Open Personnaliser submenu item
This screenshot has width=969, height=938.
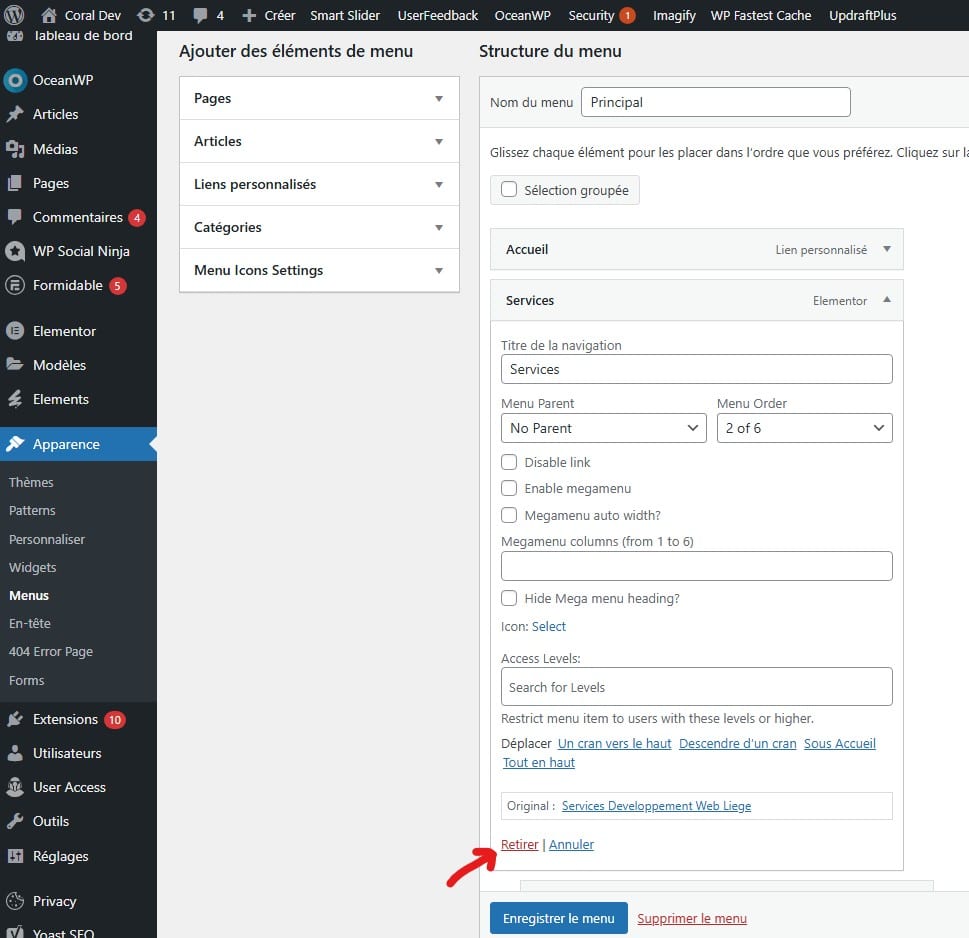[x=47, y=539]
